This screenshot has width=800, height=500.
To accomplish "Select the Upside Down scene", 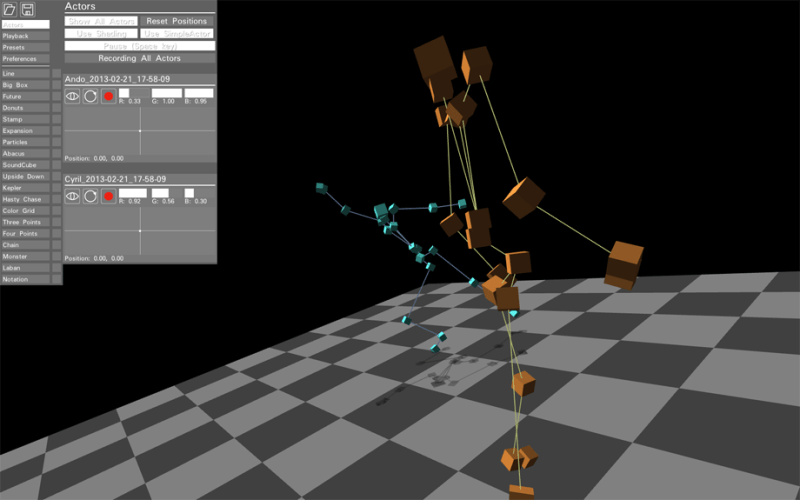I will pyautogui.click(x=26, y=176).
